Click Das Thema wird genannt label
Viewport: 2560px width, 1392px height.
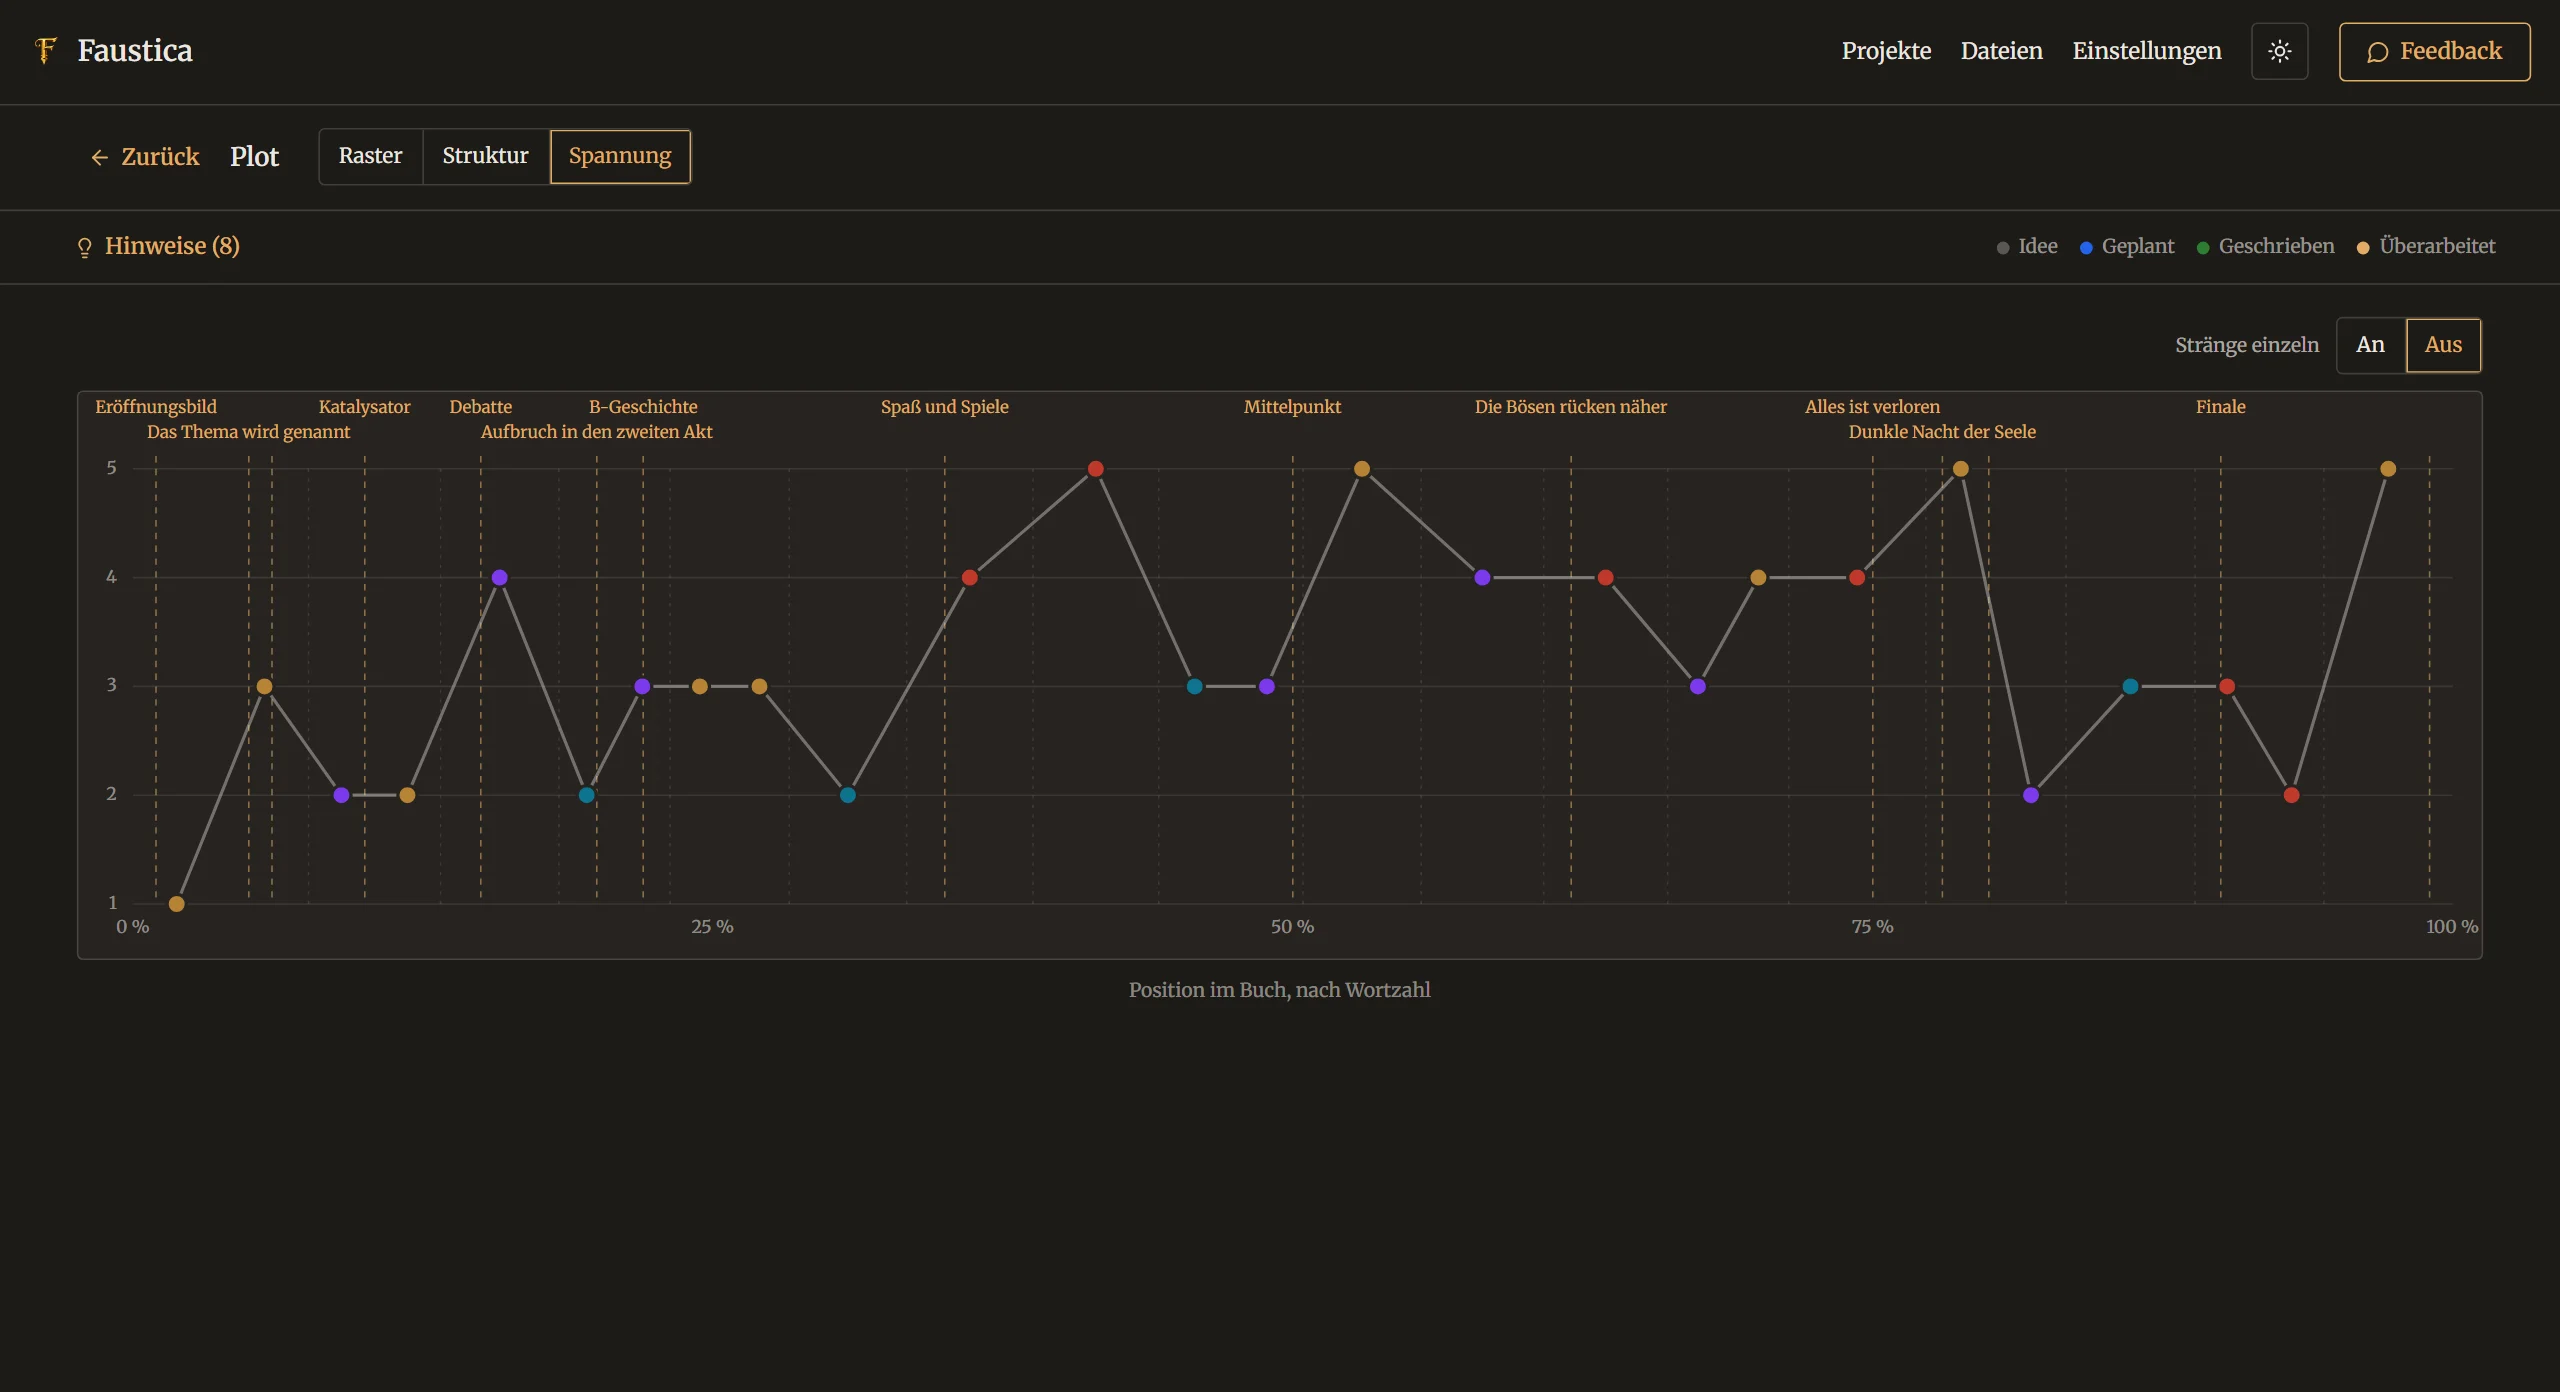(x=249, y=432)
